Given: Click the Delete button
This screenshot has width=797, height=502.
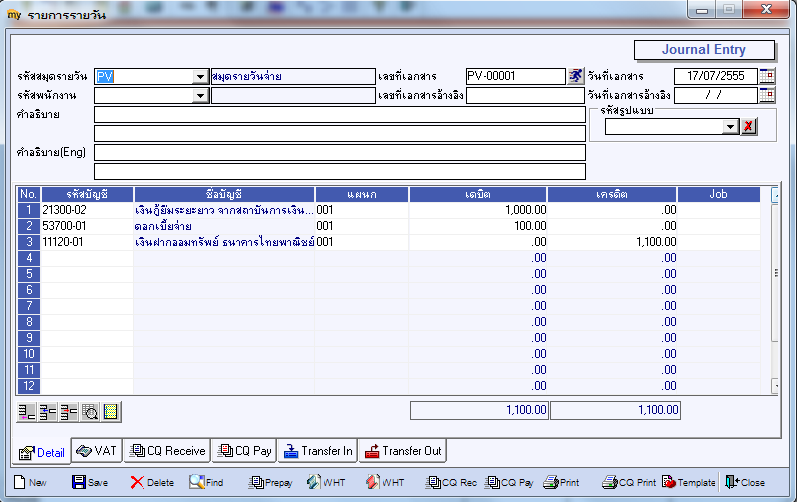Looking at the screenshot, I should tap(152, 482).
